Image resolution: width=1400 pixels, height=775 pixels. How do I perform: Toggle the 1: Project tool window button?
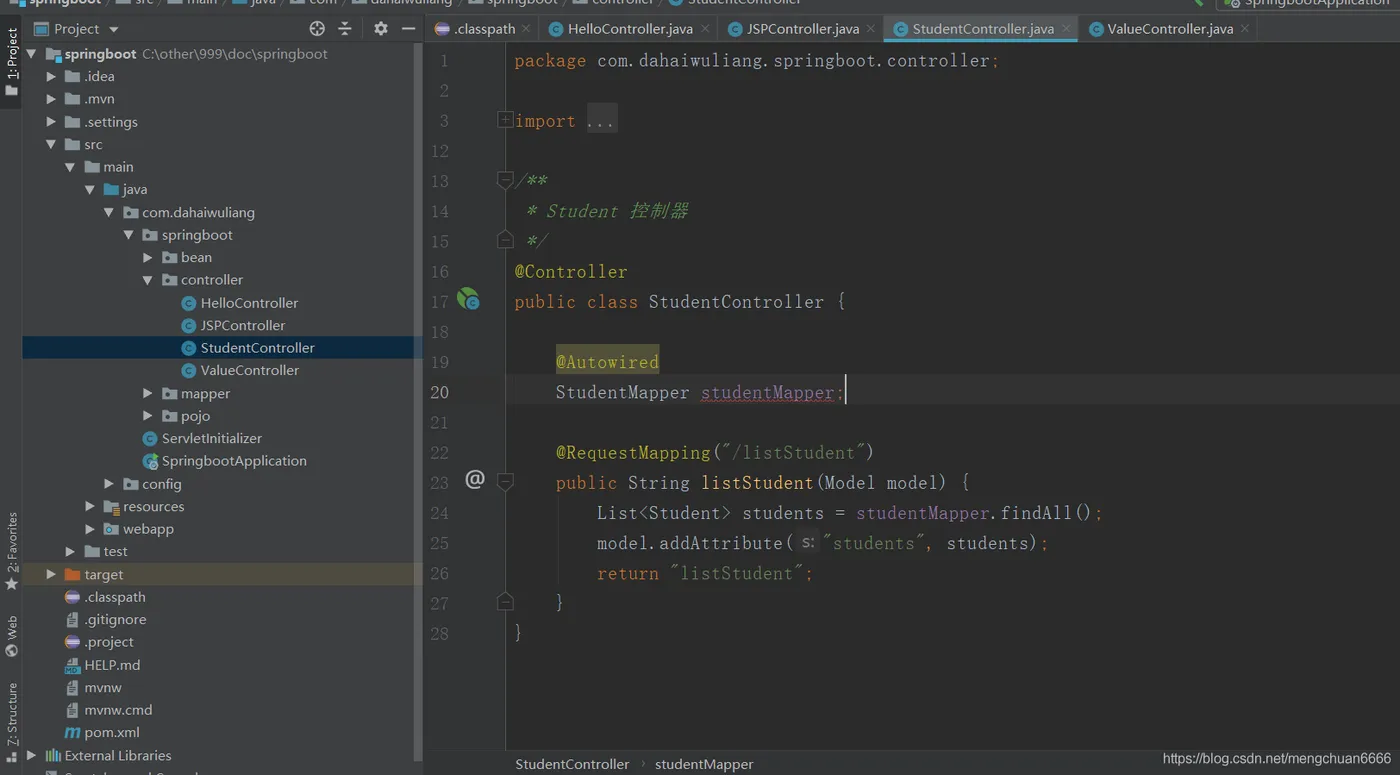click(x=12, y=60)
